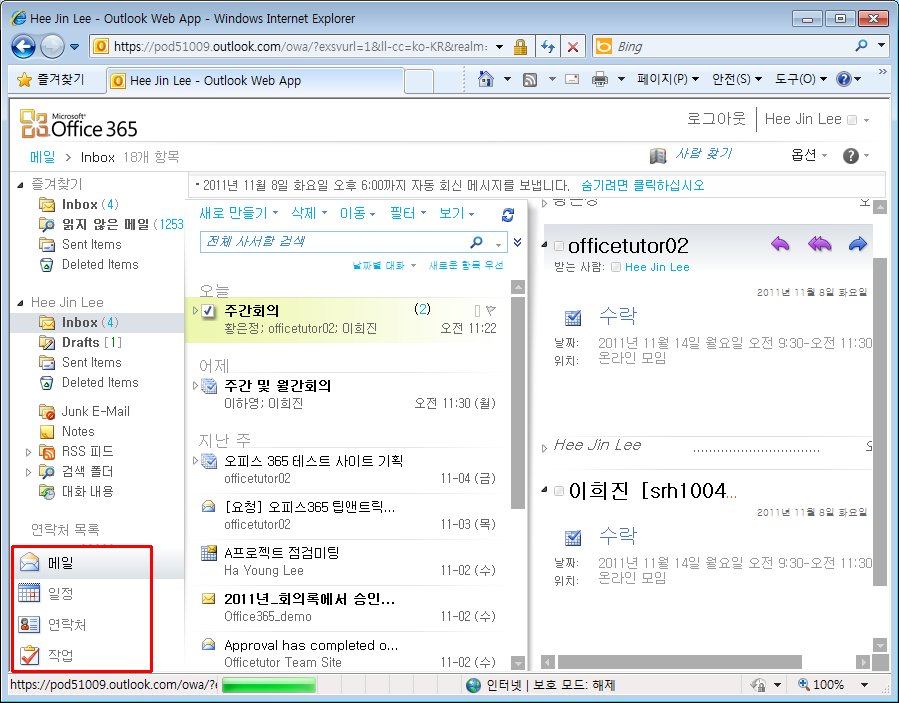Open the 페이지(P) menu
This screenshot has height=703, width=899.
point(668,79)
